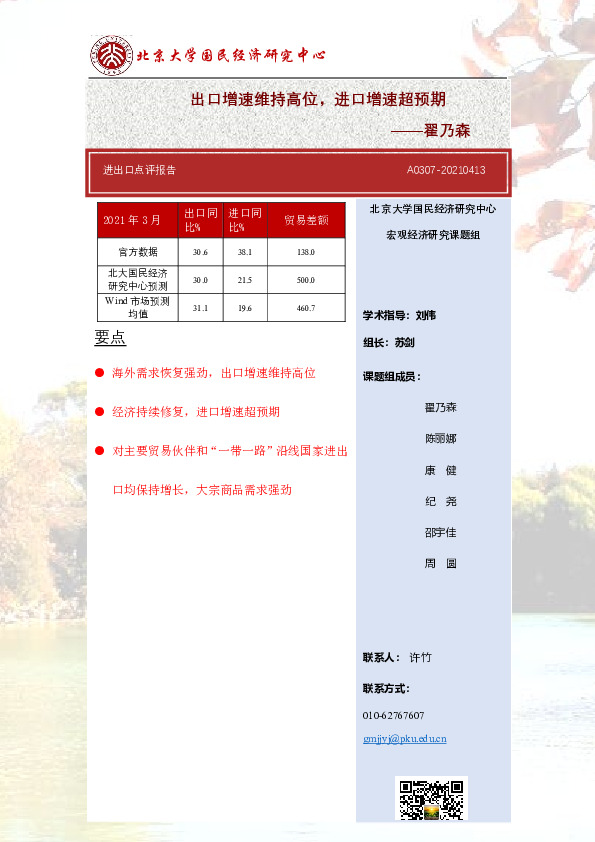
Task: Click the forecast import value 21.5
Action: pos(245,280)
